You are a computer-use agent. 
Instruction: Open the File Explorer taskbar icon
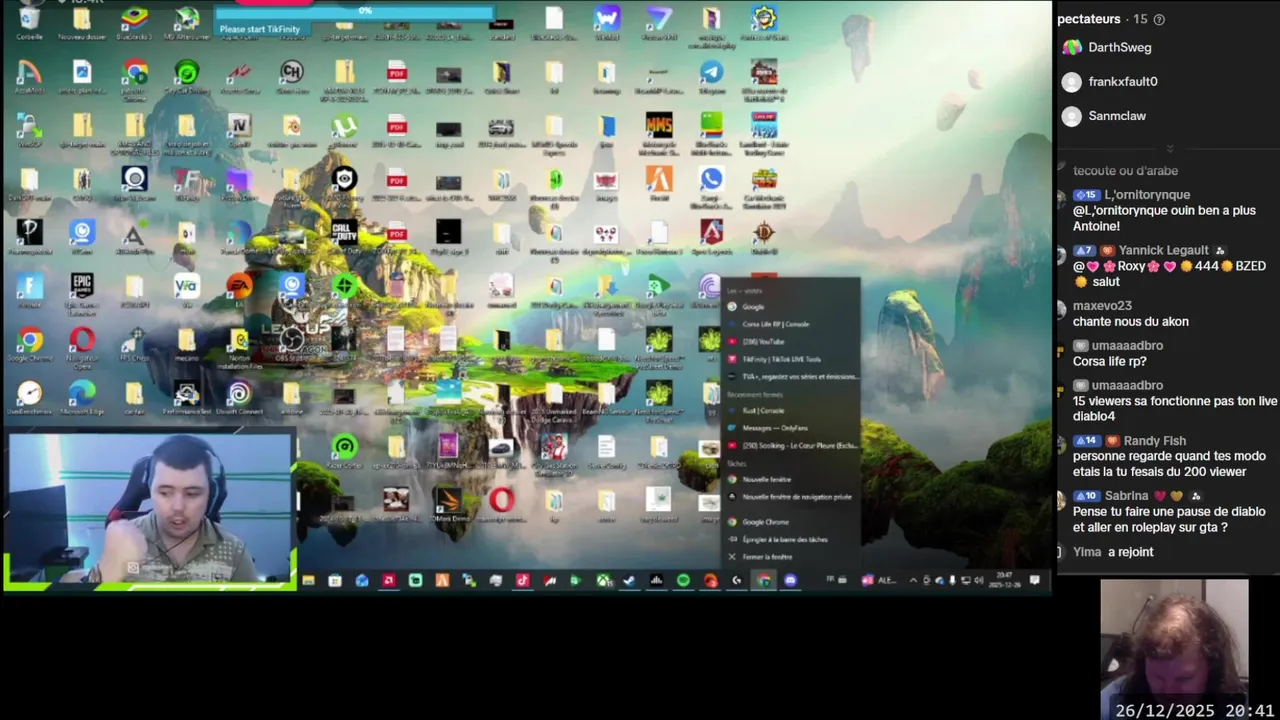pos(309,580)
